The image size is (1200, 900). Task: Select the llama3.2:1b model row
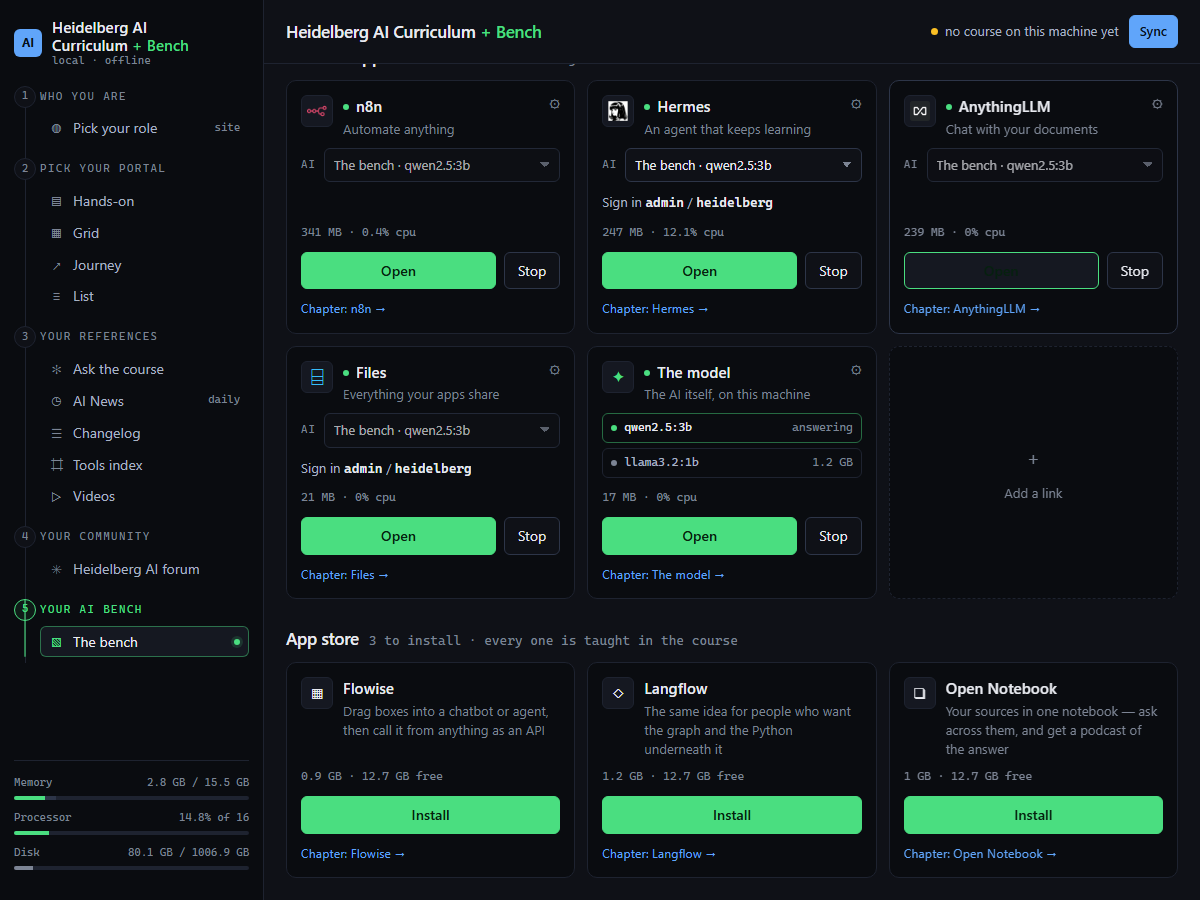(732, 463)
